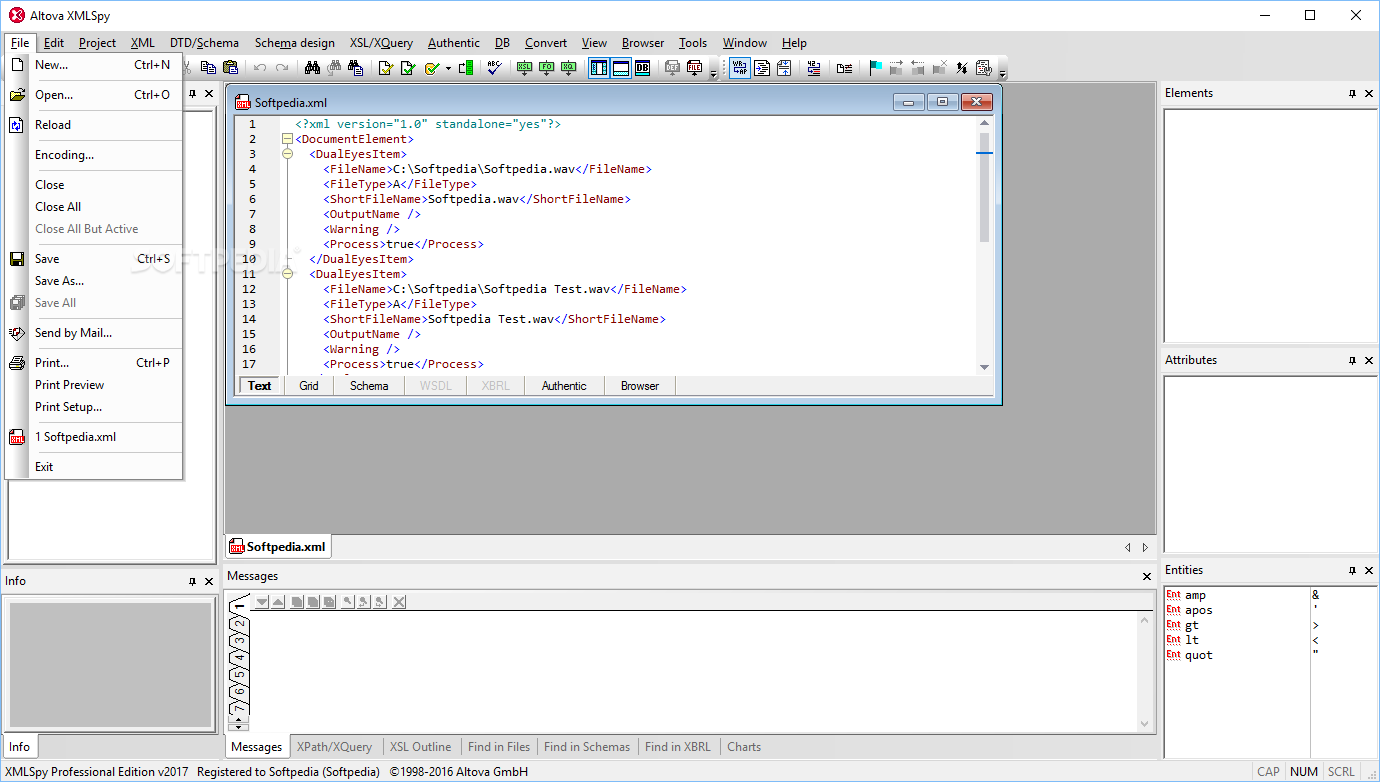Pin the Entities panel with pushpin
1380x782 pixels.
[x=1352, y=570]
